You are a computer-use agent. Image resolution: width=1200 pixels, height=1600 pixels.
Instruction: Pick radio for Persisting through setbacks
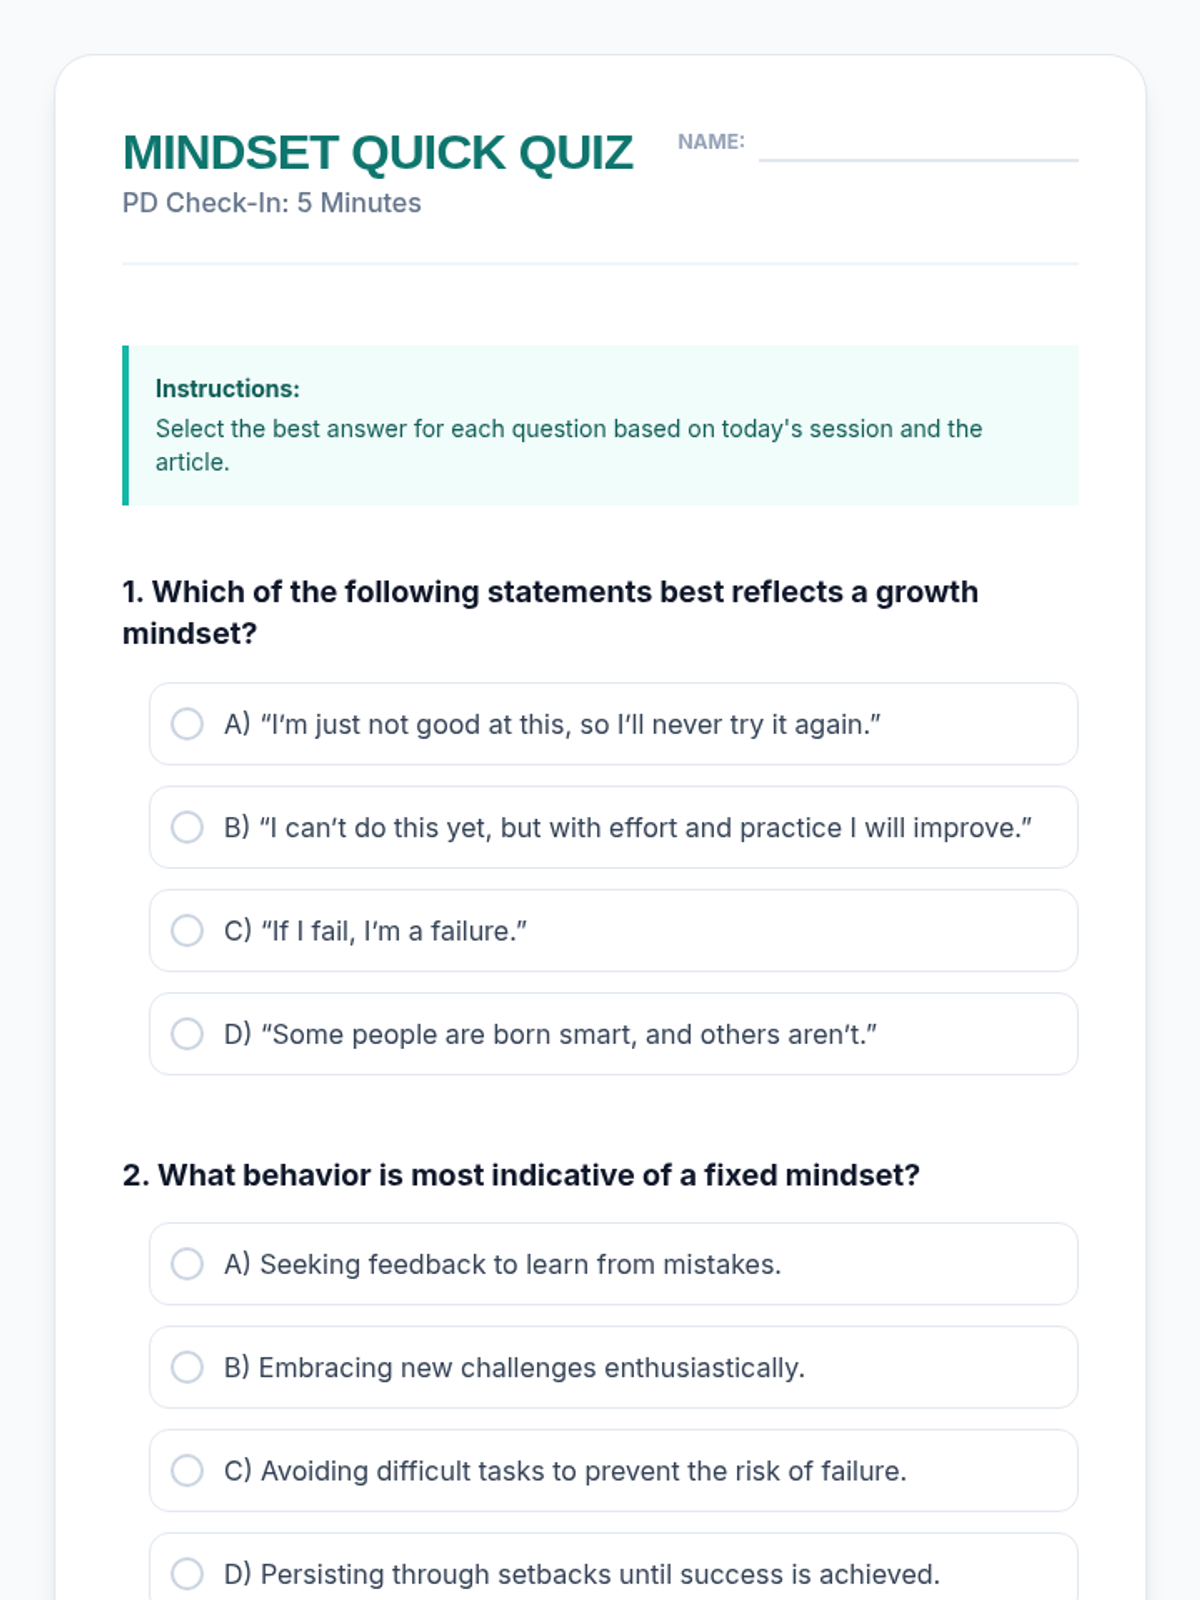coord(187,1573)
